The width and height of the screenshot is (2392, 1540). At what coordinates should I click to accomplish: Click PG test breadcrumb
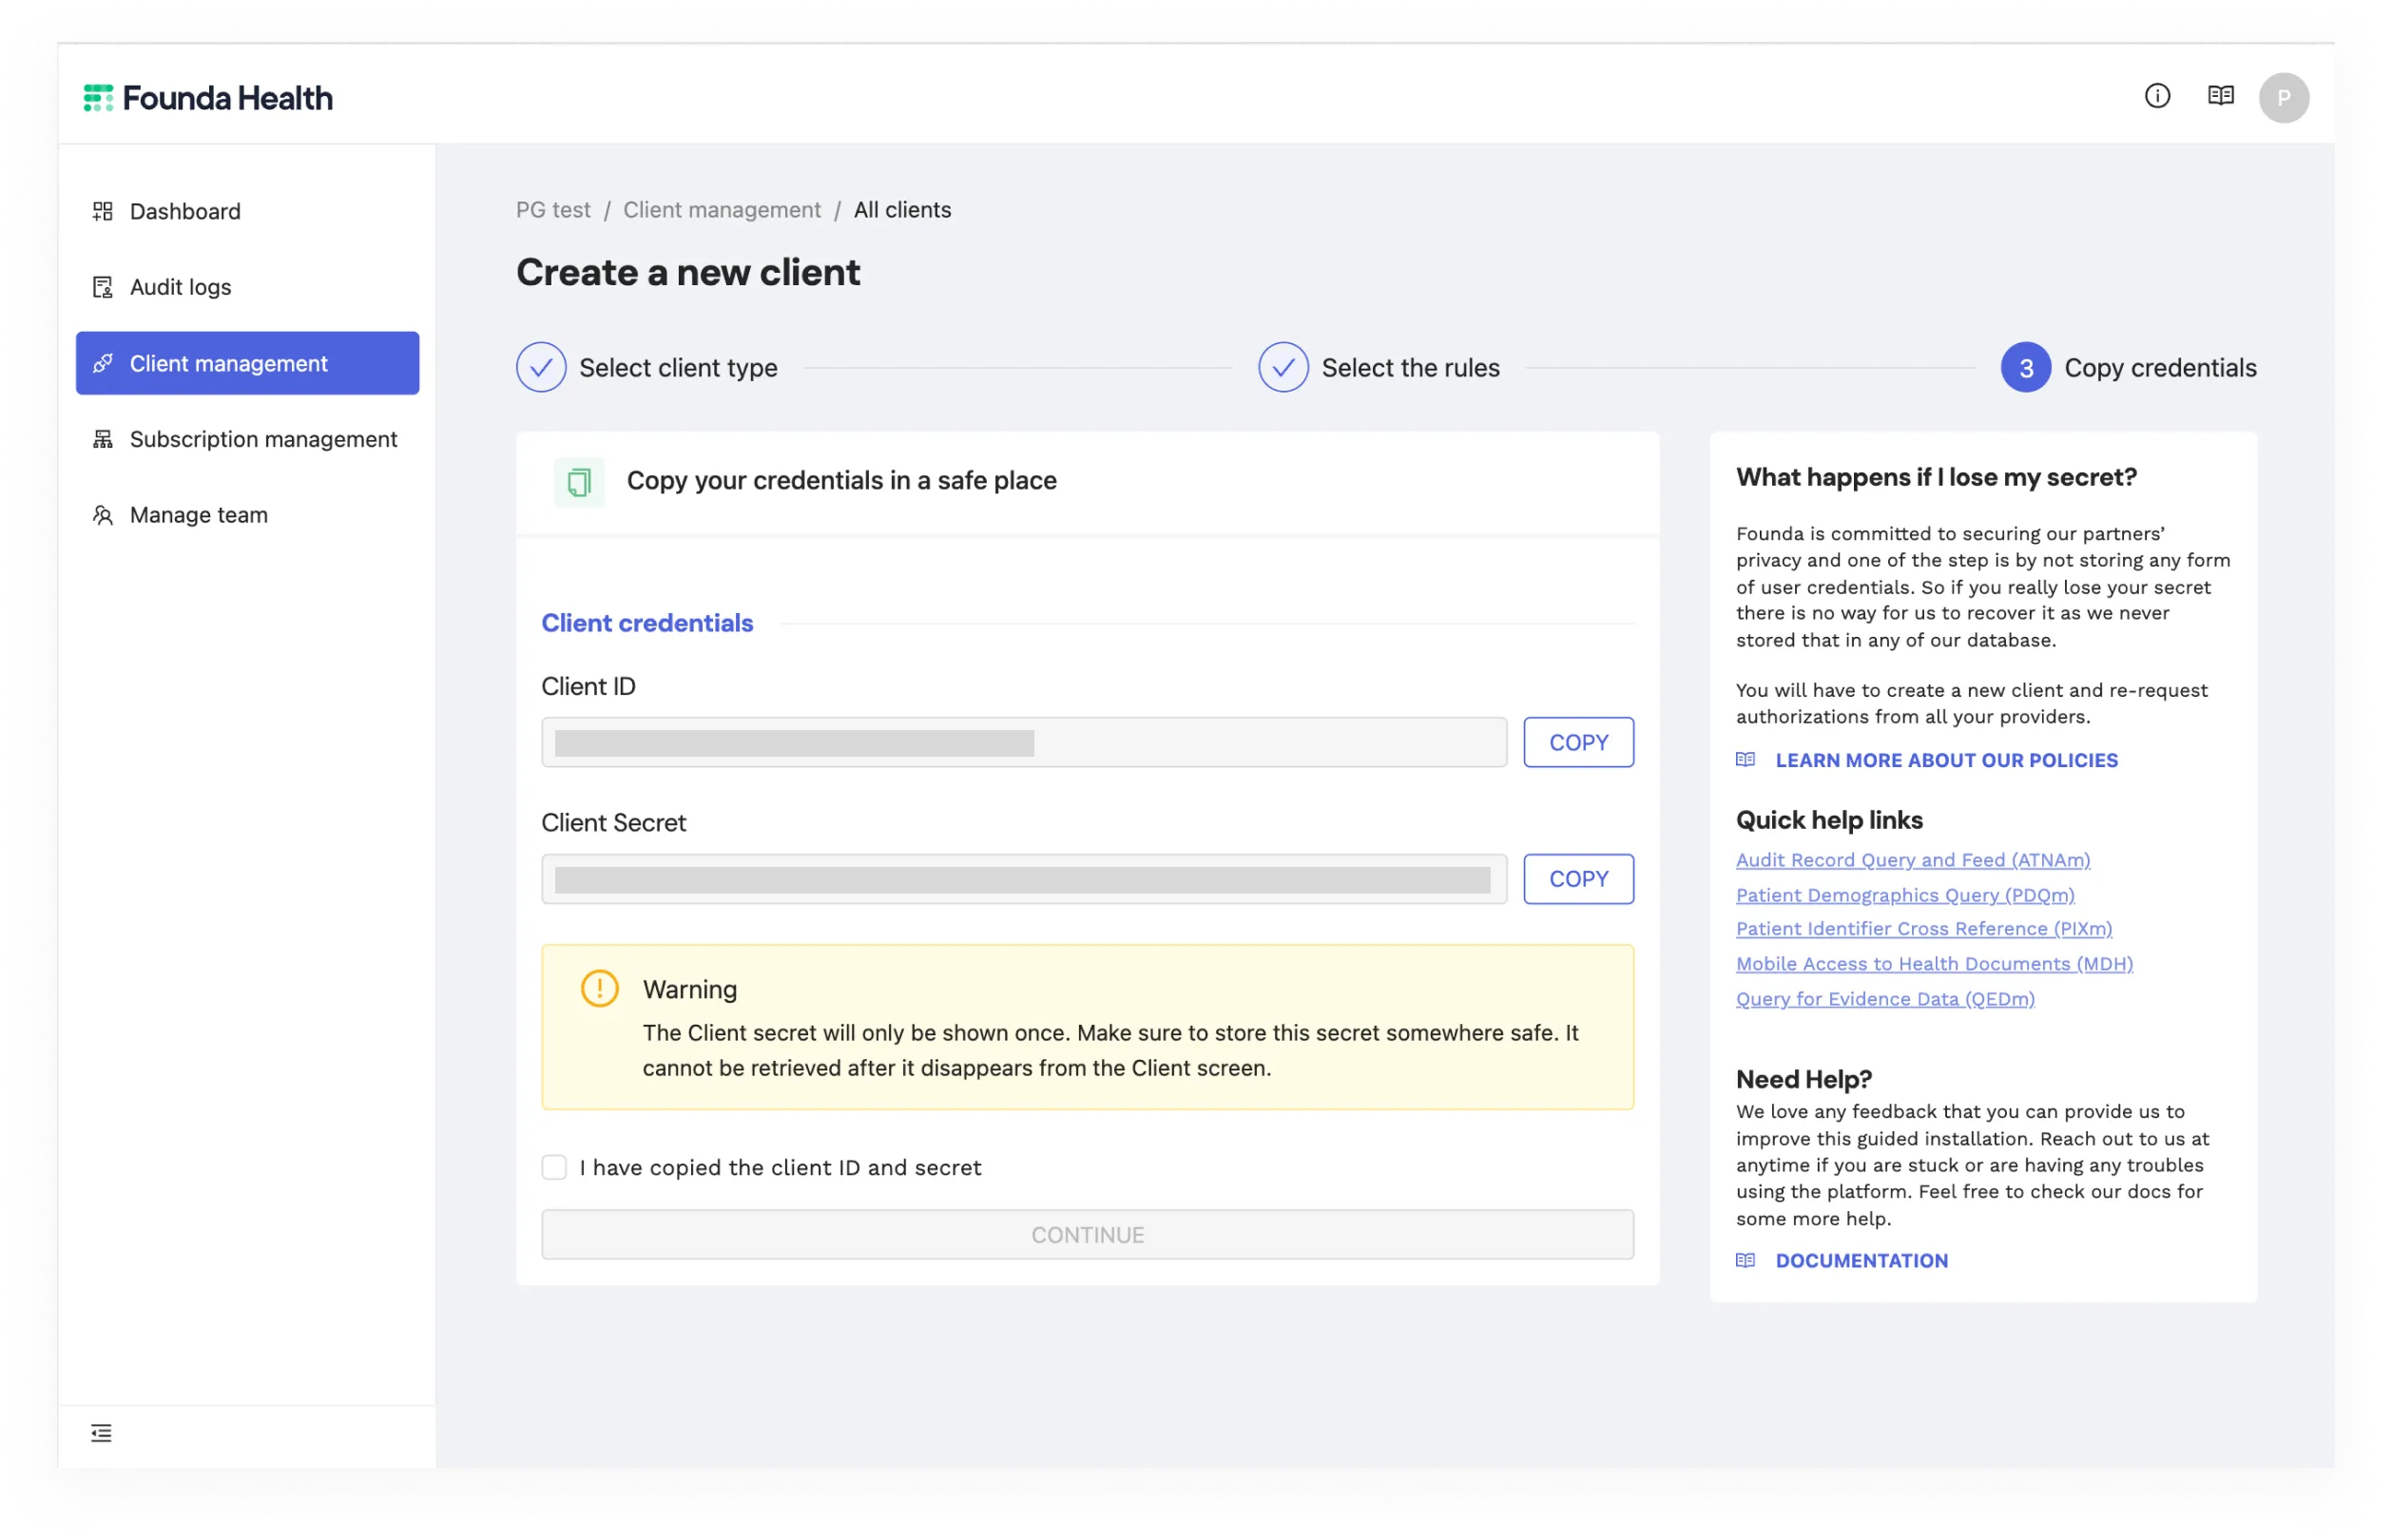(553, 210)
